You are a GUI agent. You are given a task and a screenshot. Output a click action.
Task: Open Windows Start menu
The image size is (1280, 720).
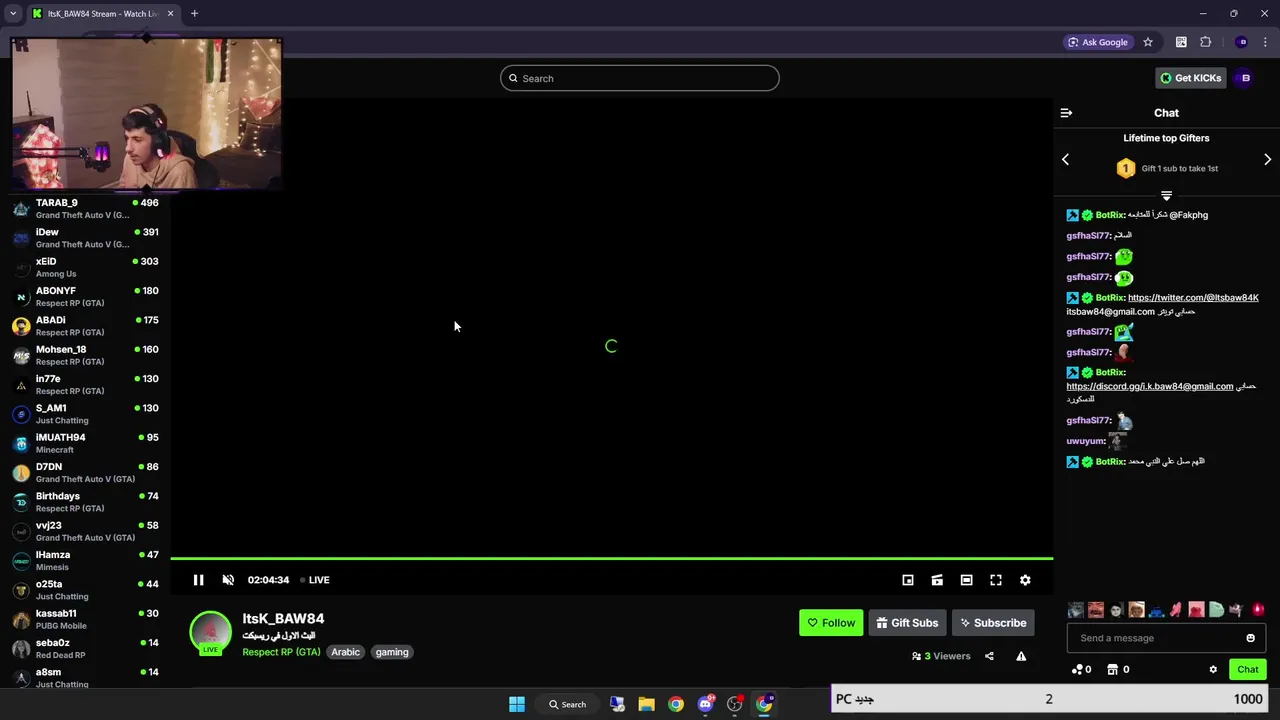click(517, 704)
